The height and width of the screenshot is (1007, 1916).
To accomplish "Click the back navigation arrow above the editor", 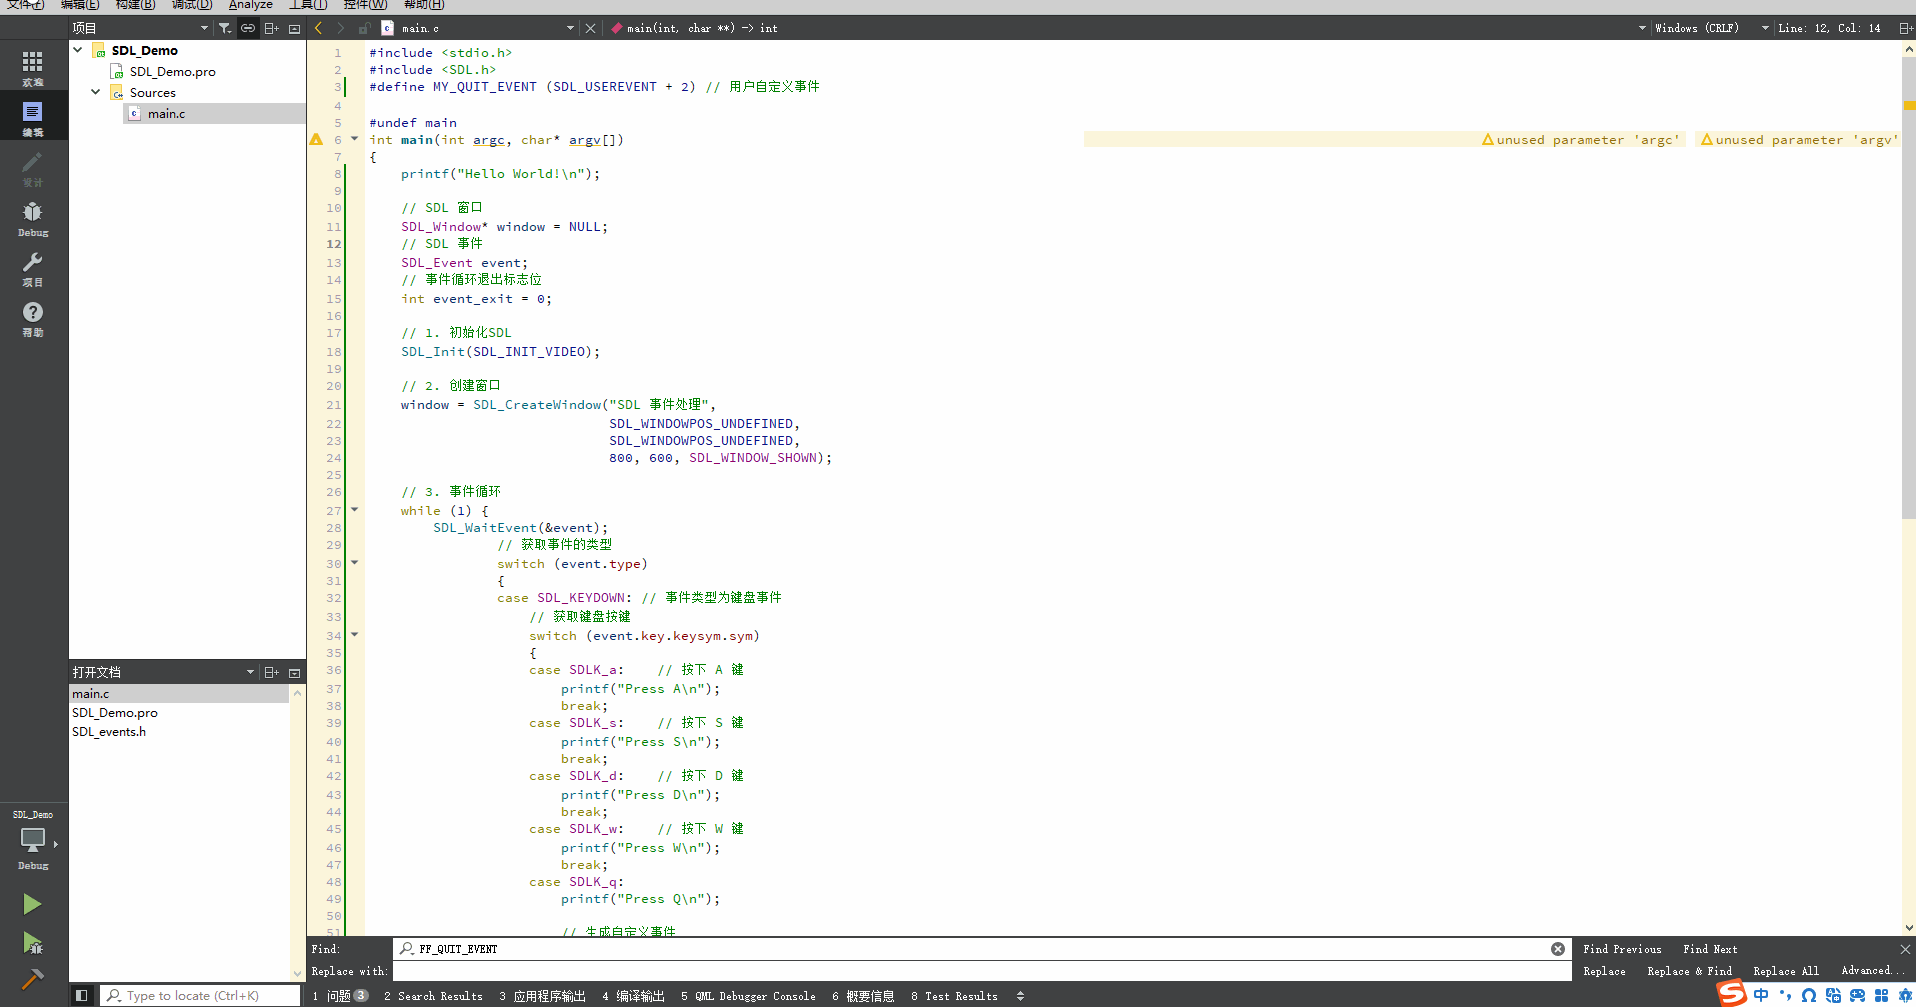I will (318, 28).
